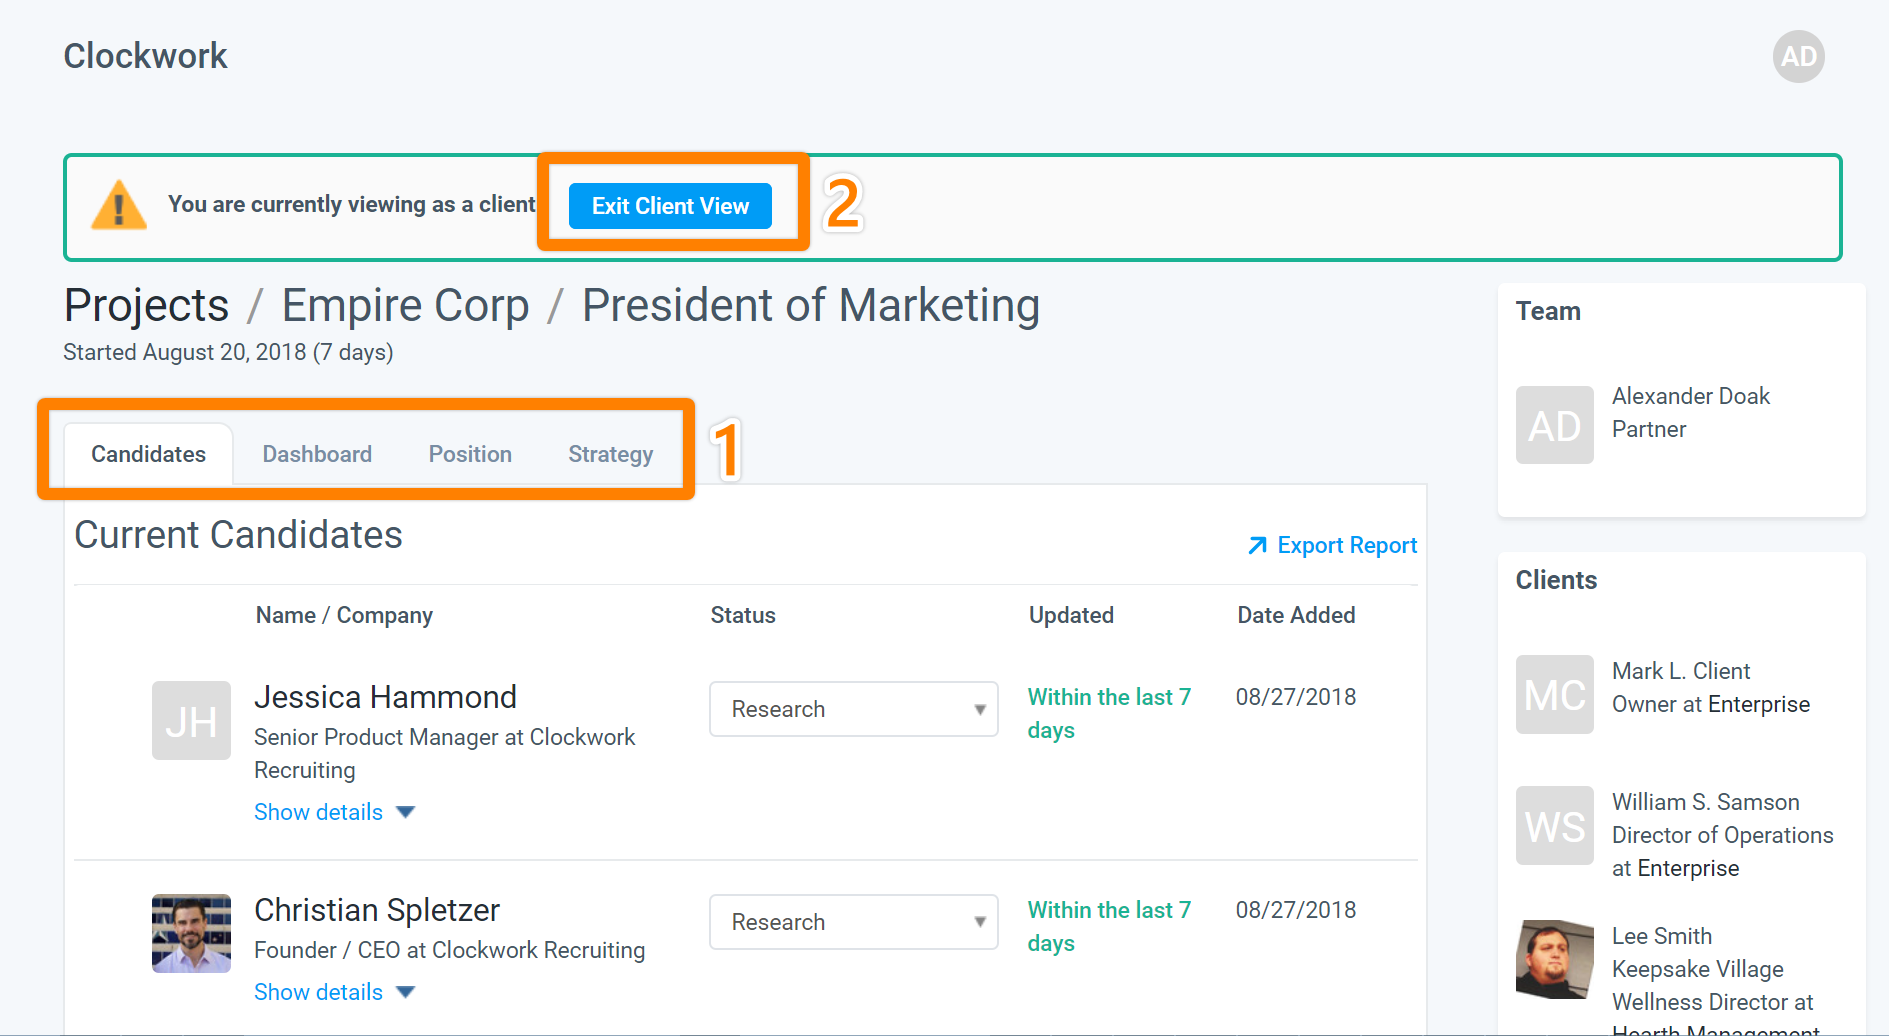Click Lee Smith's photo in Clients panel

(1554, 959)
